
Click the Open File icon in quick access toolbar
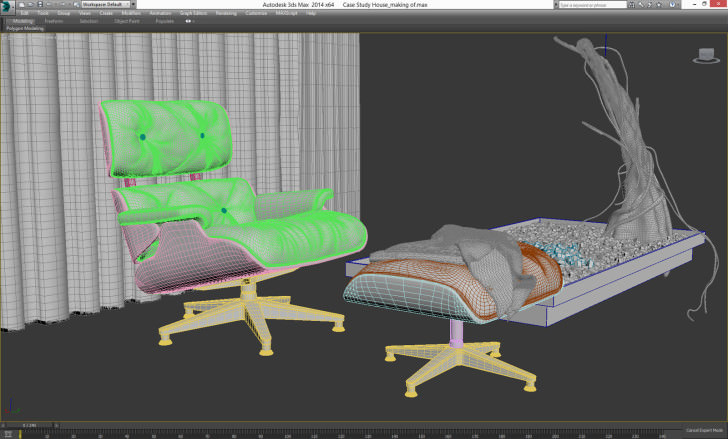pos(30,4)
